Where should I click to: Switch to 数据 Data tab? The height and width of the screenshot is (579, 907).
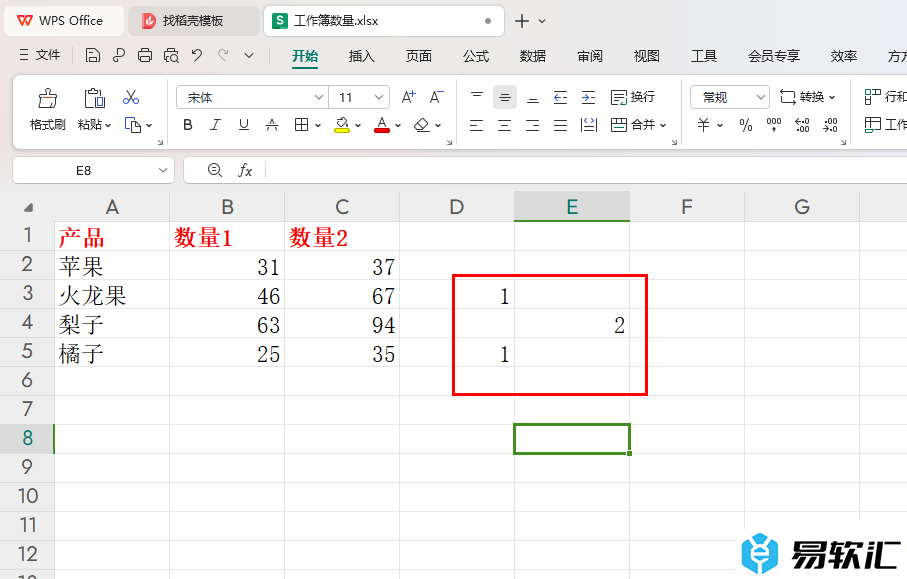coord(533,56)
